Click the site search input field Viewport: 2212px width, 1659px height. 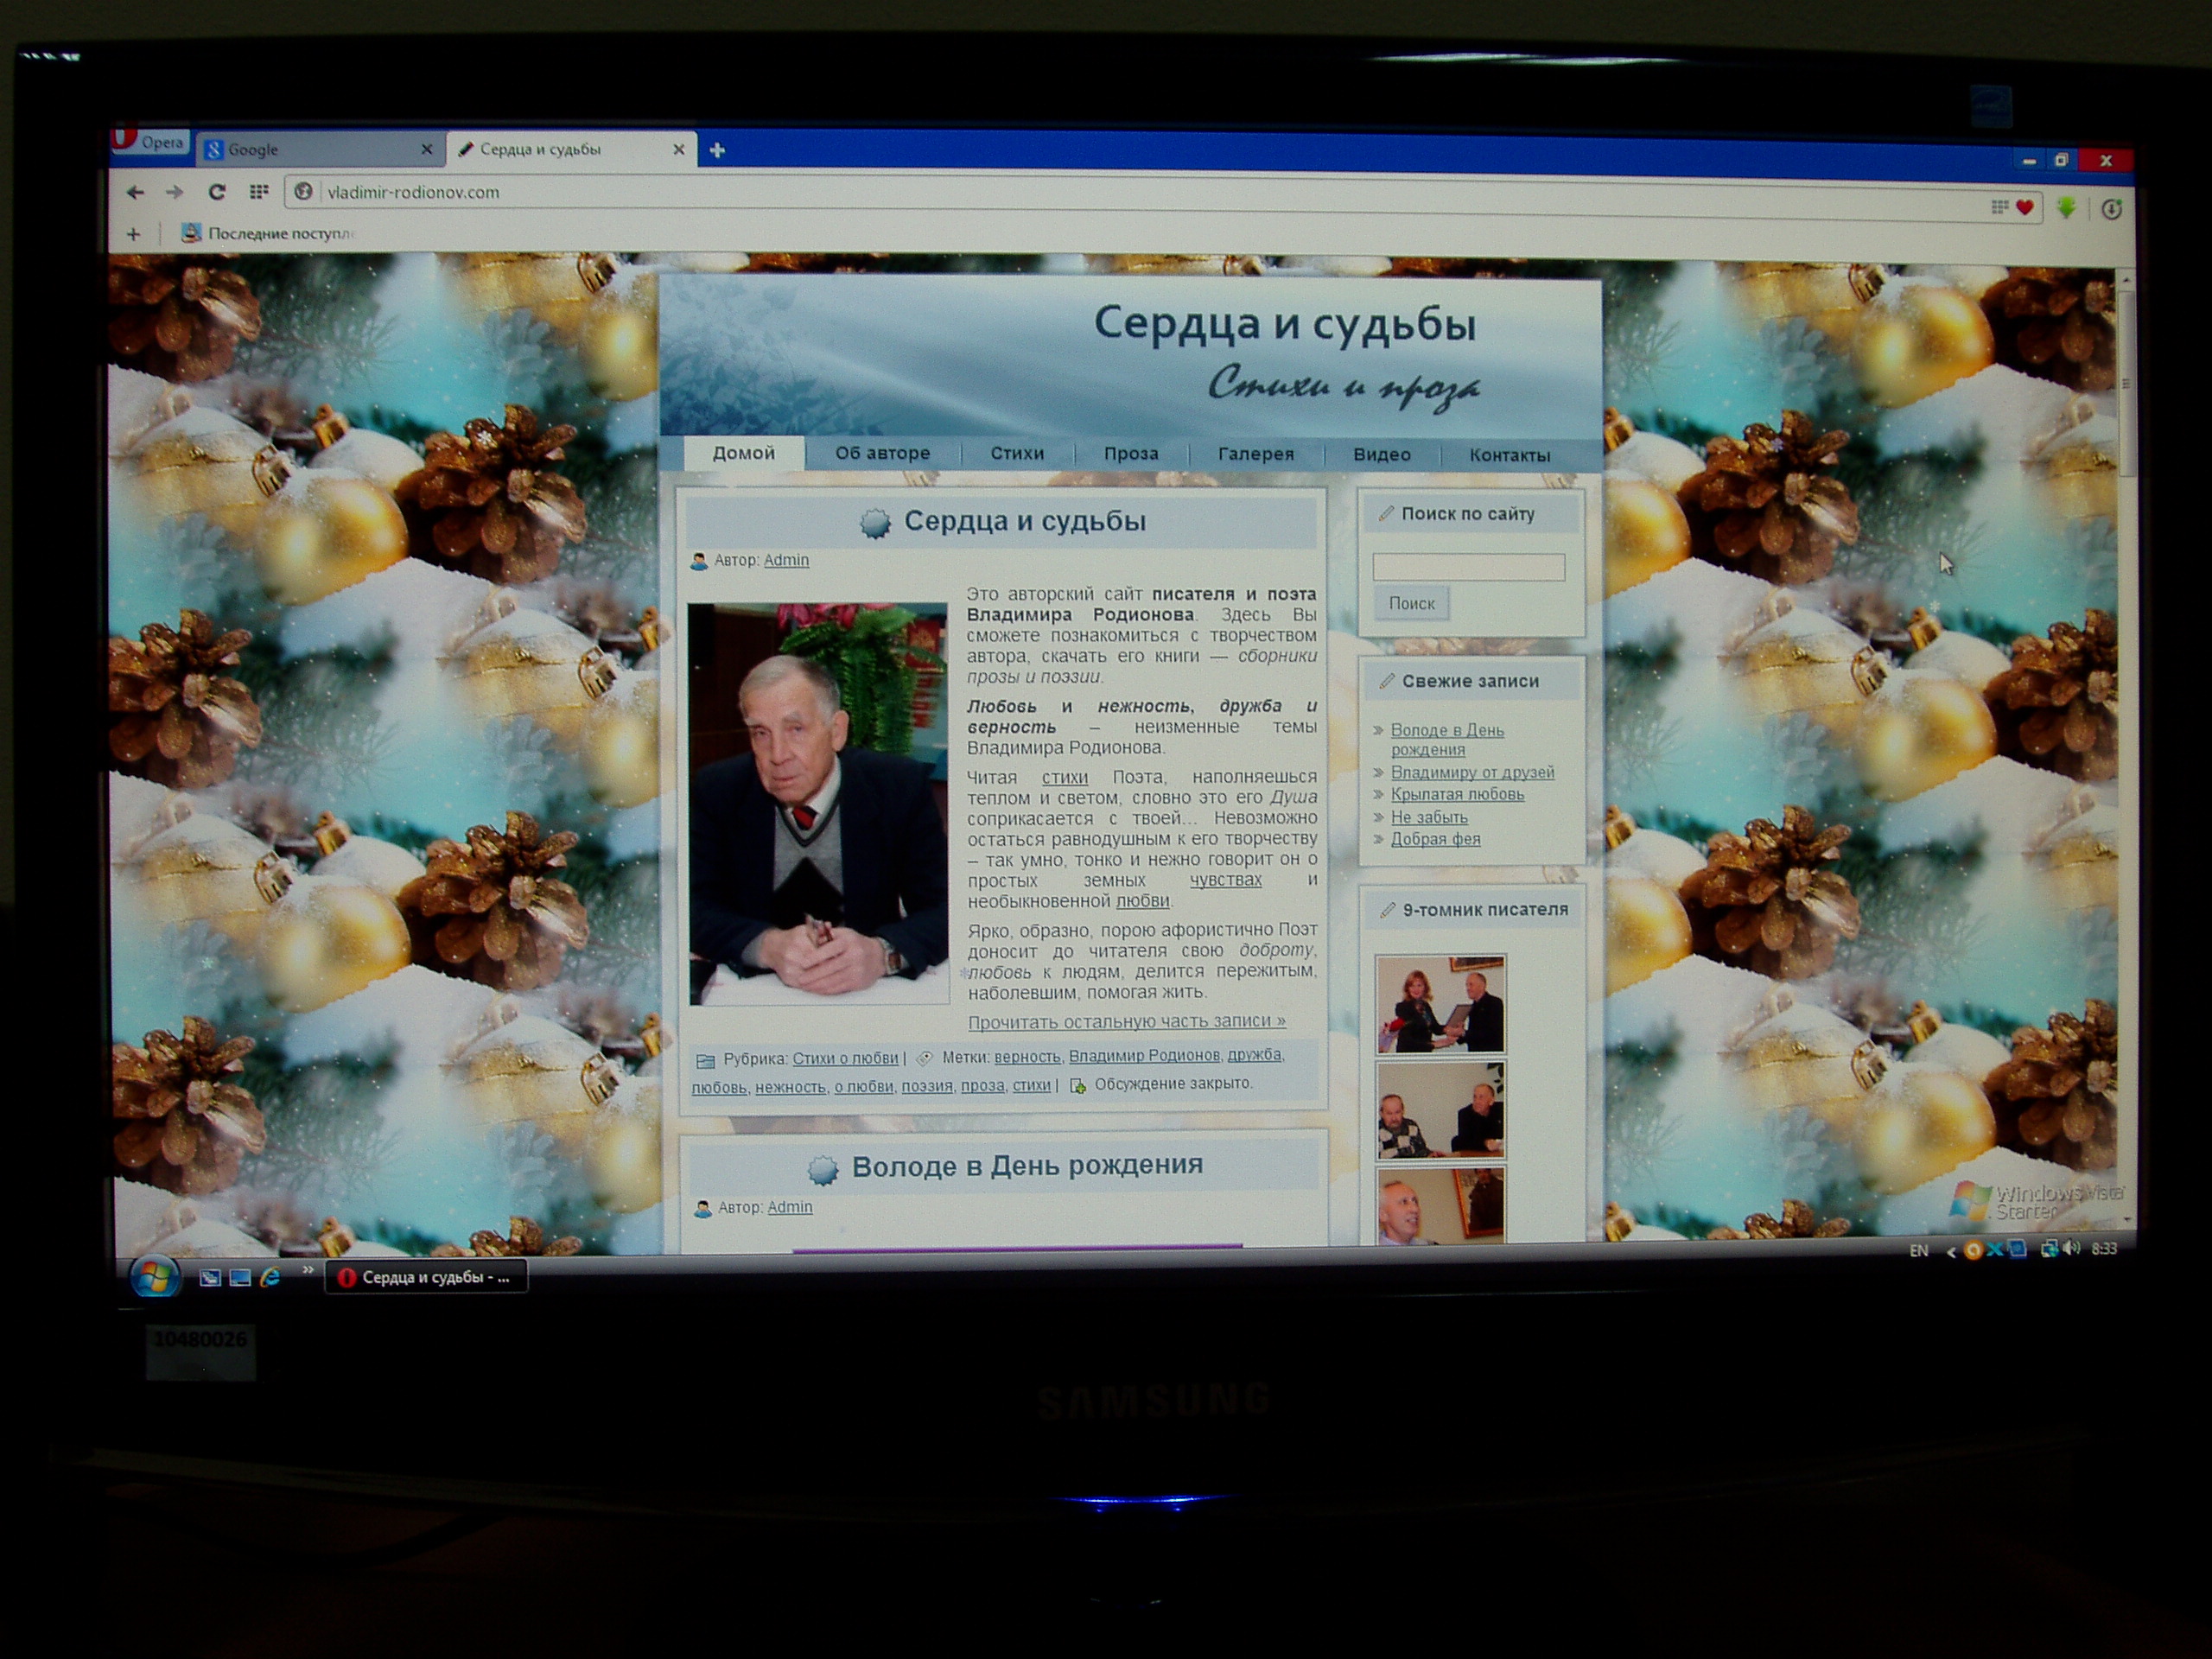(x=1468, y=568)
